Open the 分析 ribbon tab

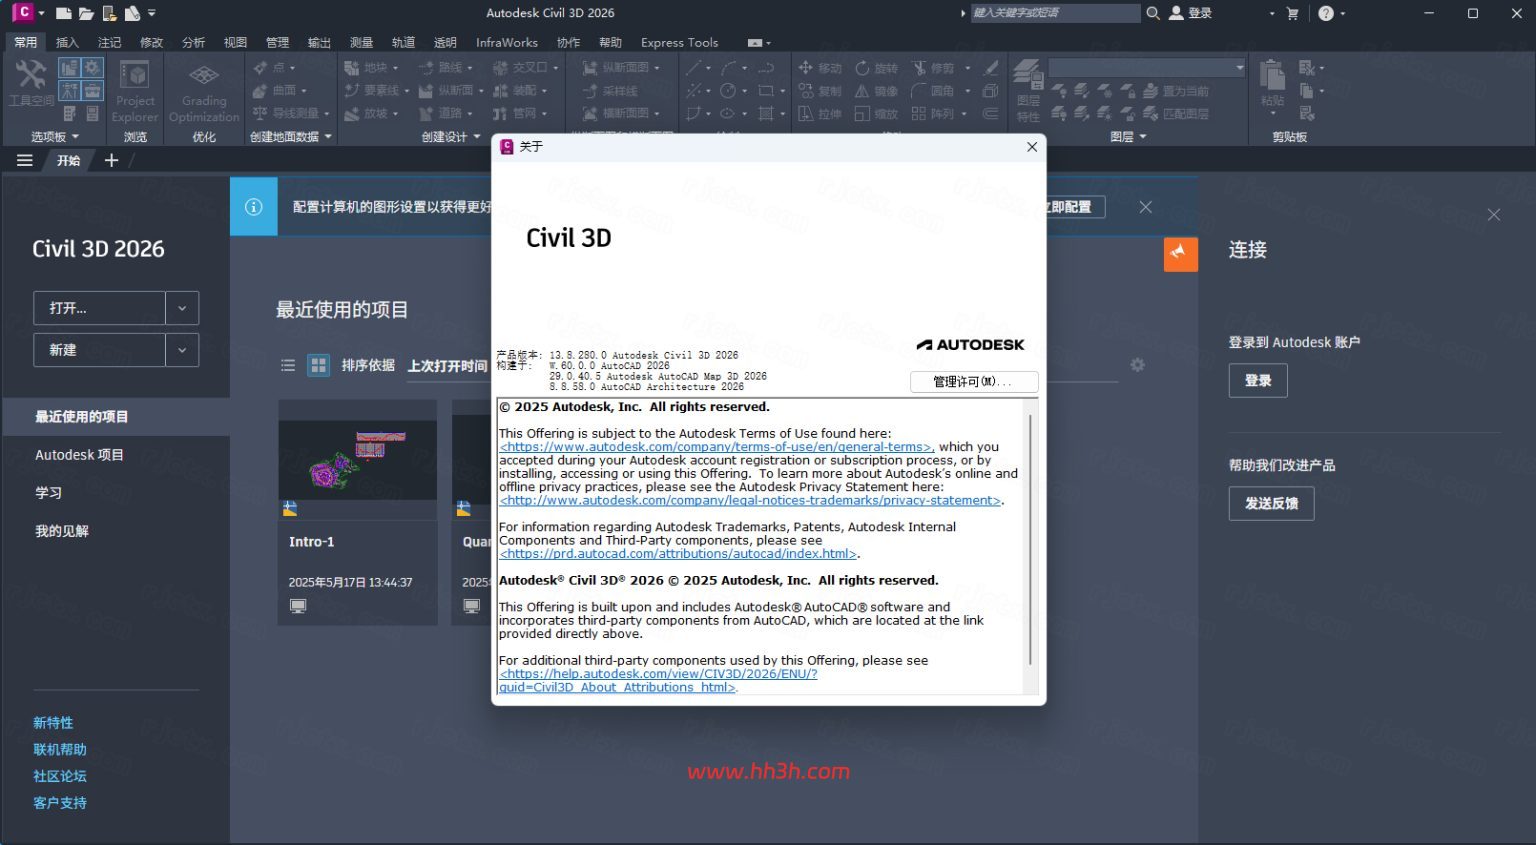193,42
